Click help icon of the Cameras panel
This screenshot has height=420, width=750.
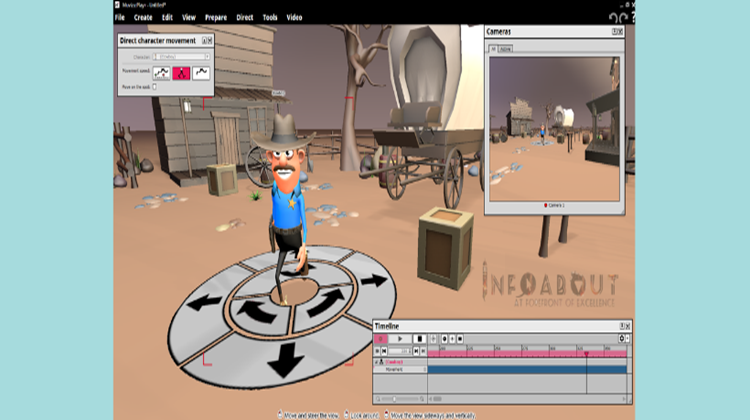point(615,32)
